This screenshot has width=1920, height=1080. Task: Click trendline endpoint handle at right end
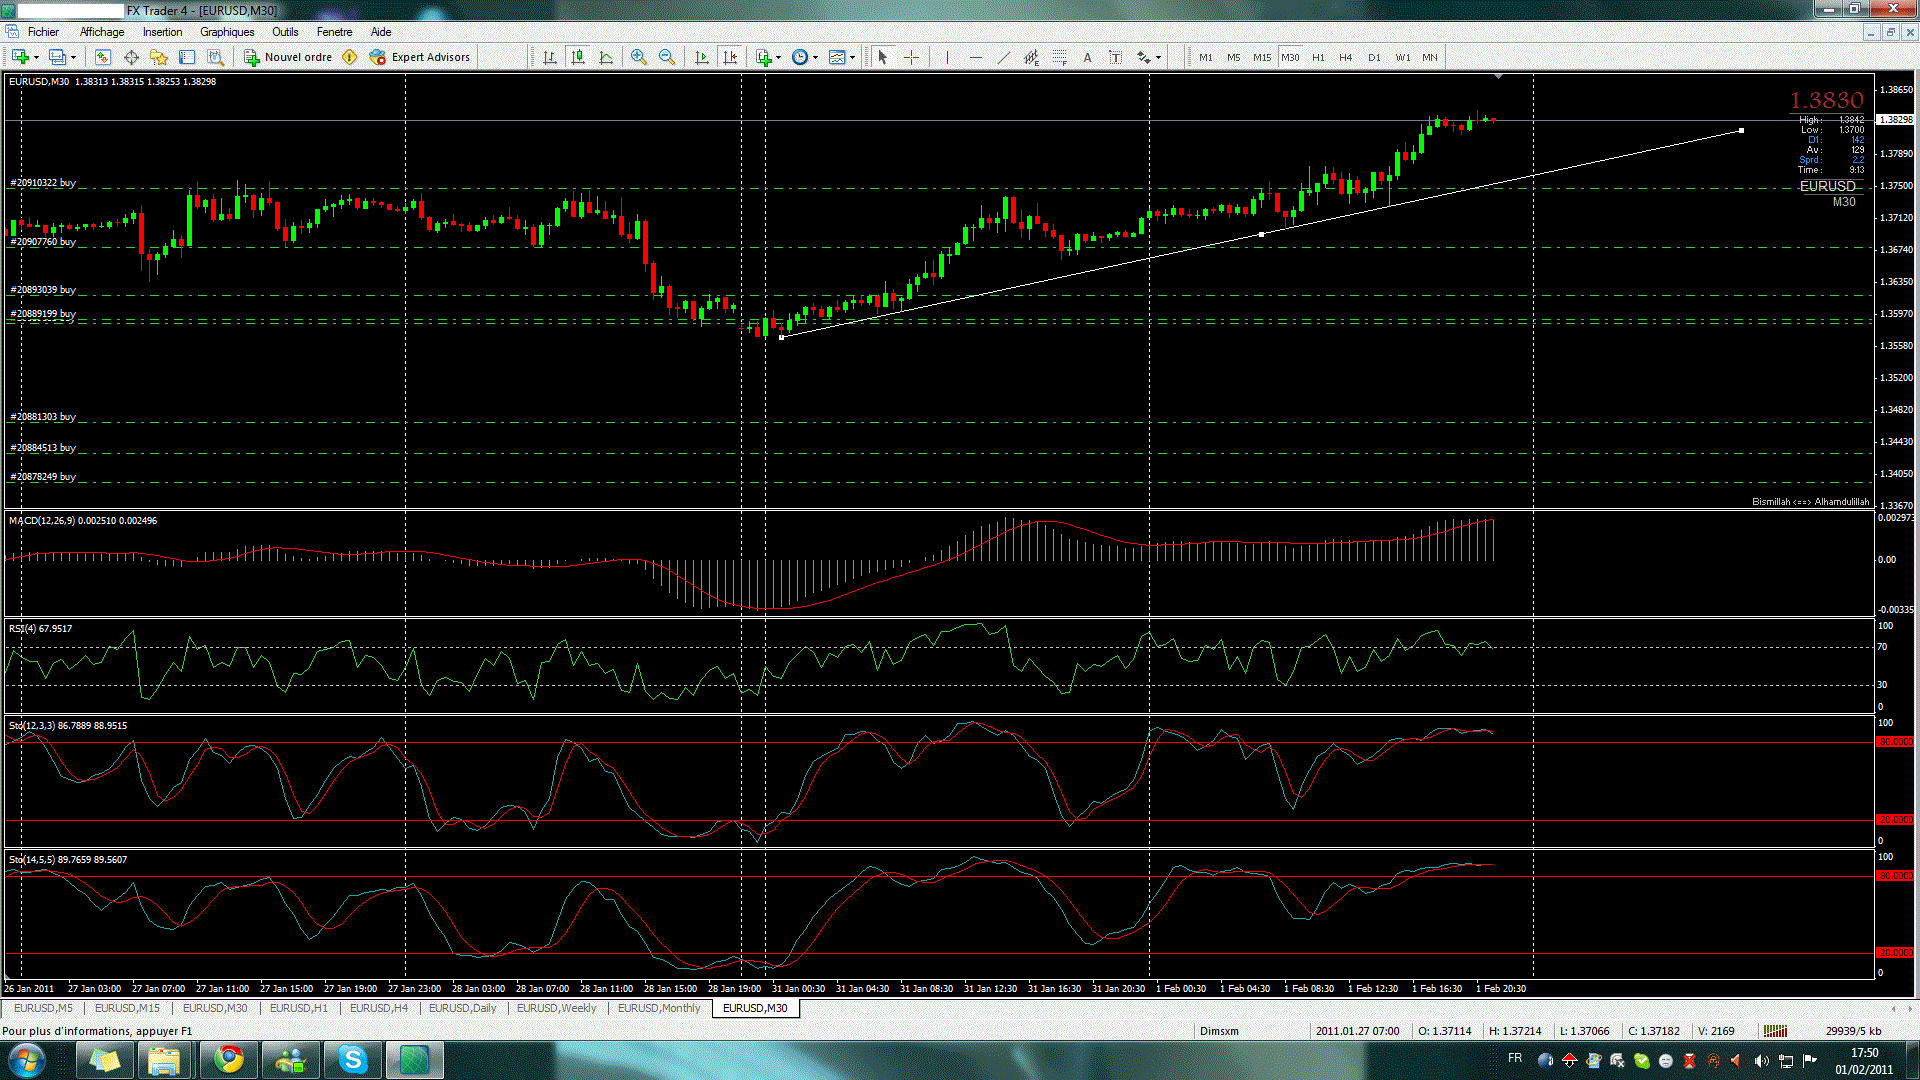[x=1741, y=130]
